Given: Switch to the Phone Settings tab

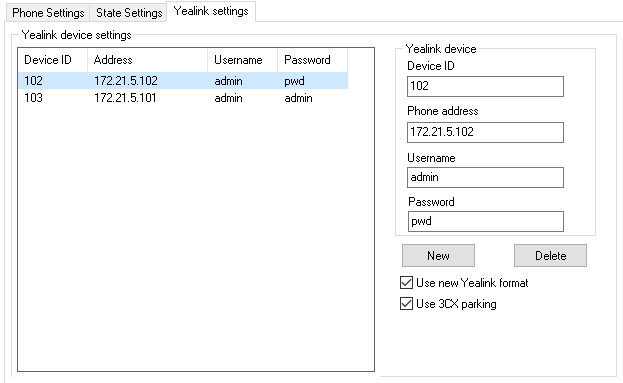Looking at the screenshot, I should (x=48, y=13).
